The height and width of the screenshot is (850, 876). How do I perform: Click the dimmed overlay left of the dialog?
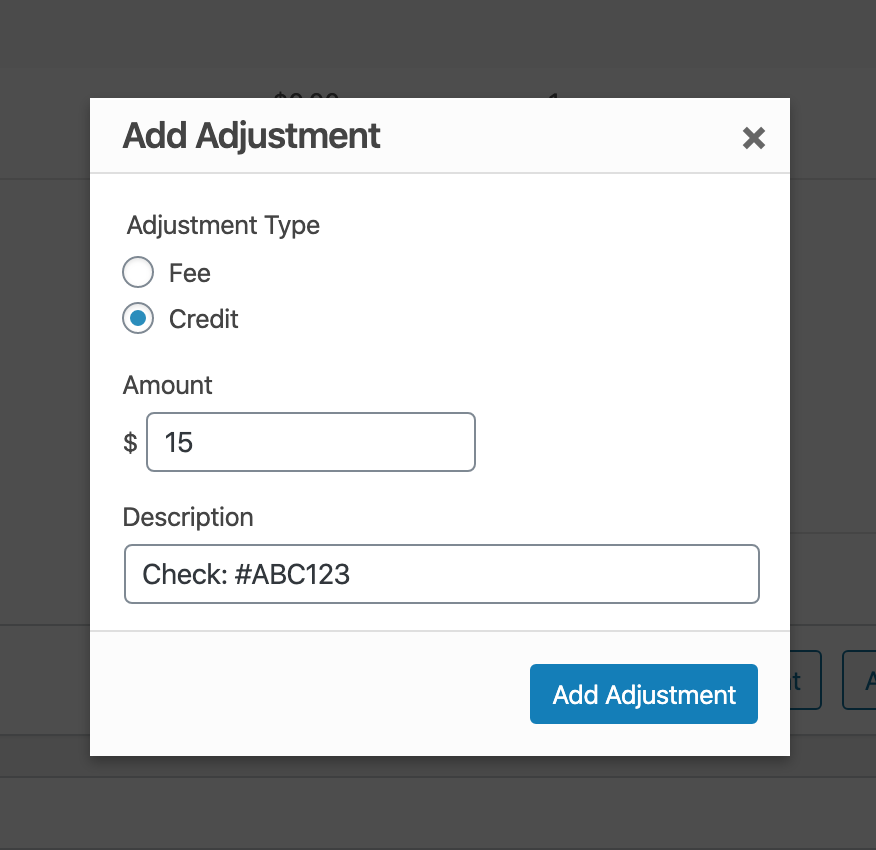(45, 400)
